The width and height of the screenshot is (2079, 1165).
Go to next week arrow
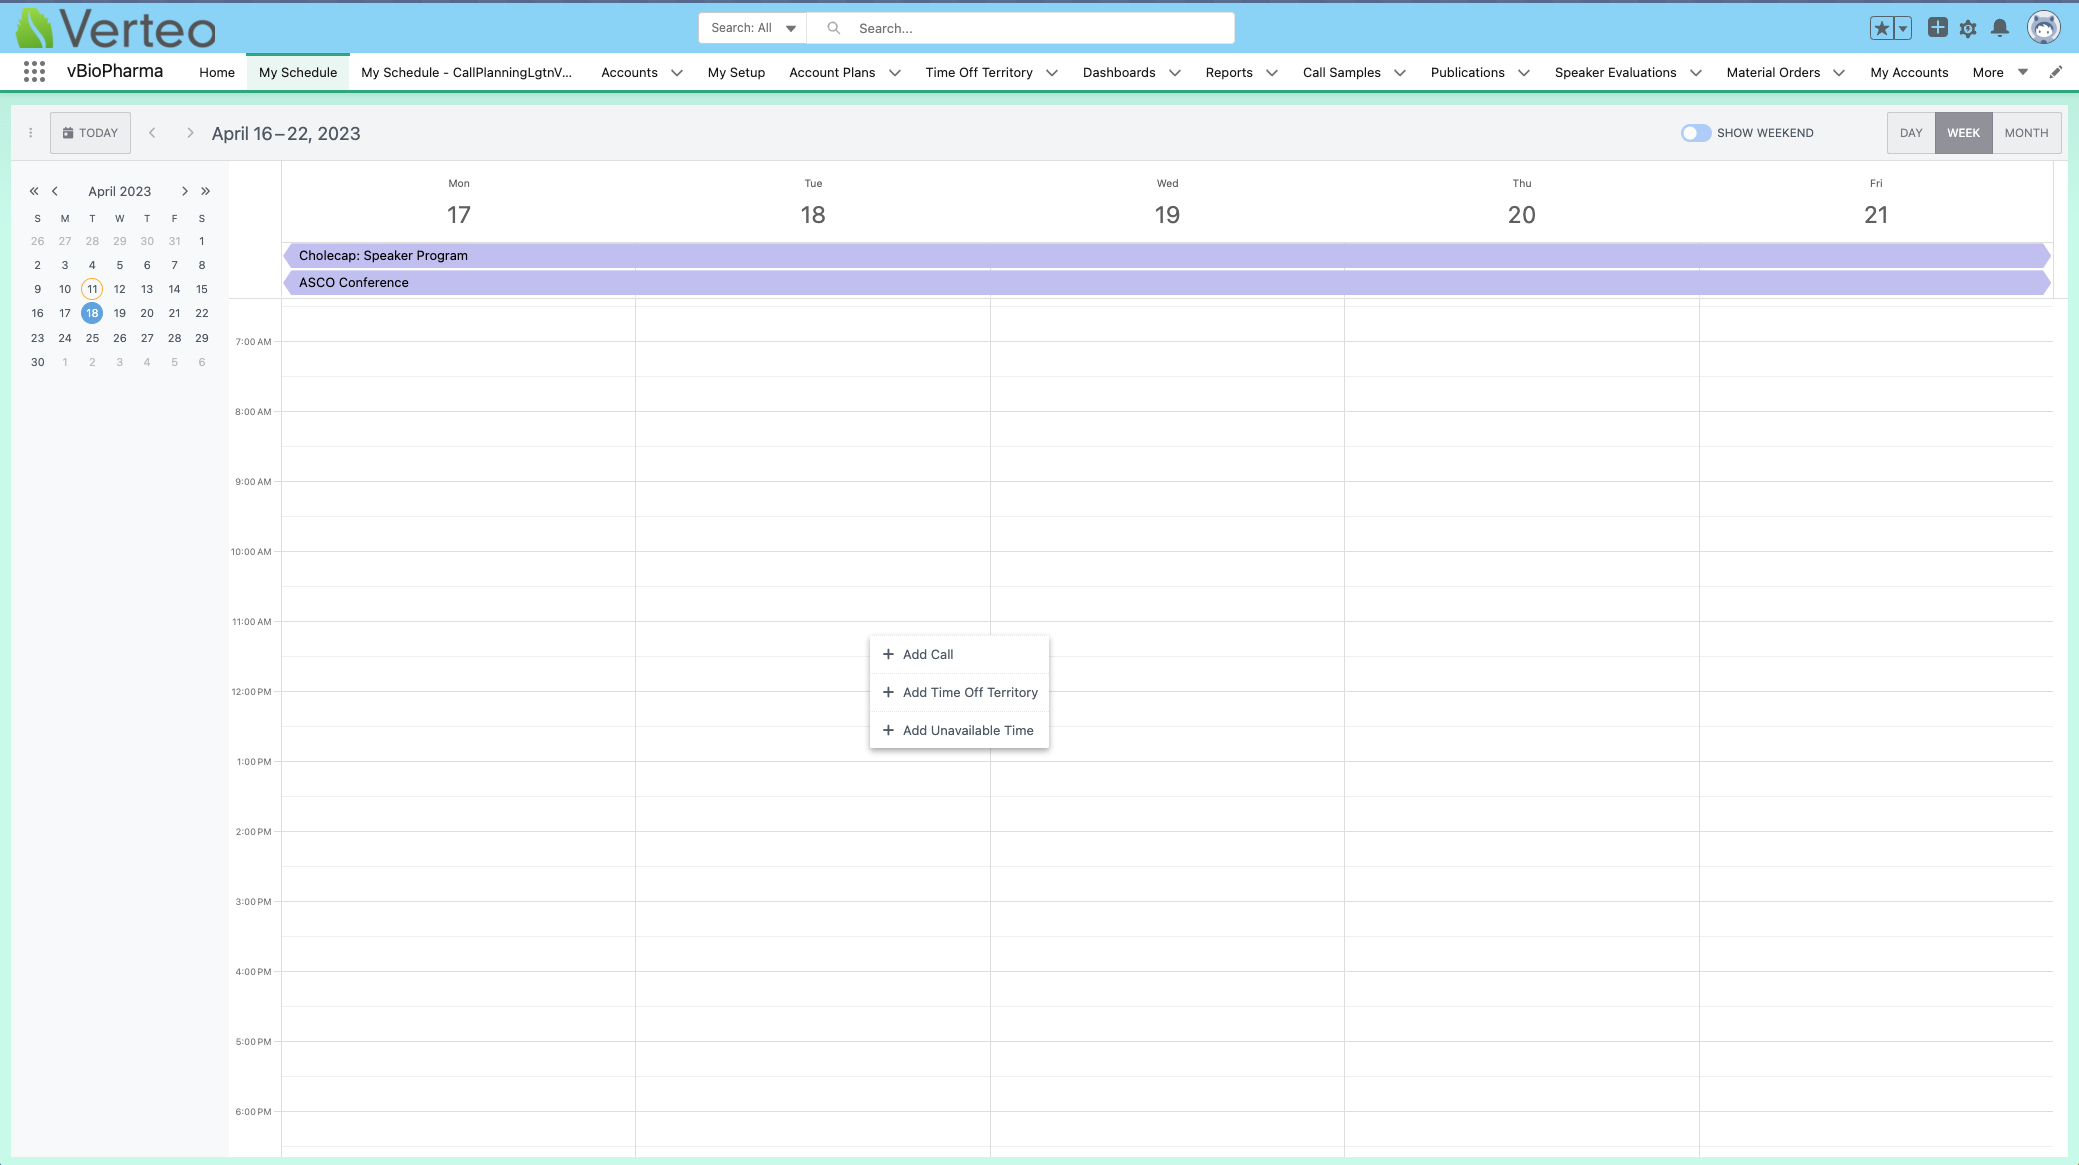(190, 133)
